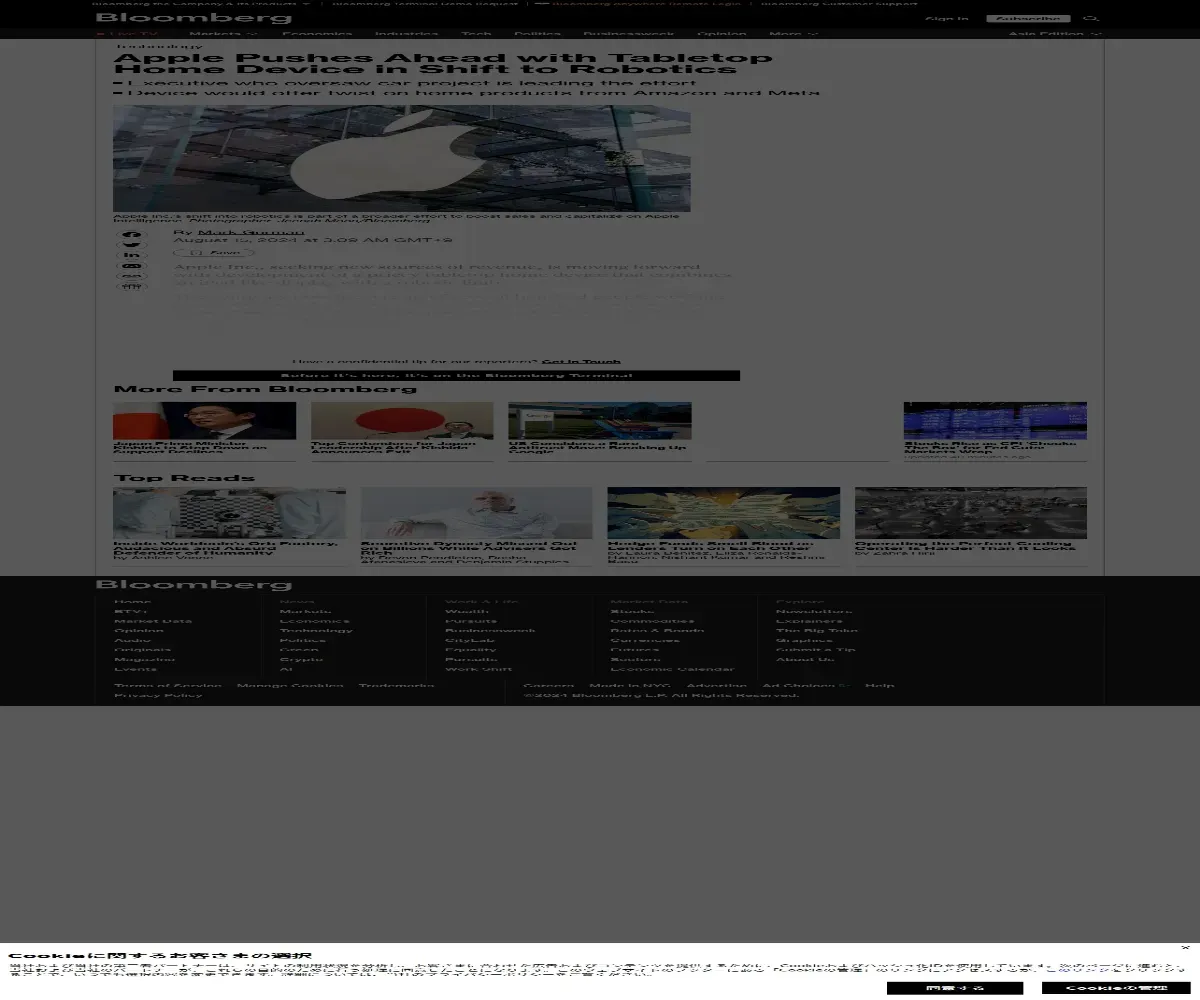
Task: Click Market Data link in footer
Action: coord(153,621)
